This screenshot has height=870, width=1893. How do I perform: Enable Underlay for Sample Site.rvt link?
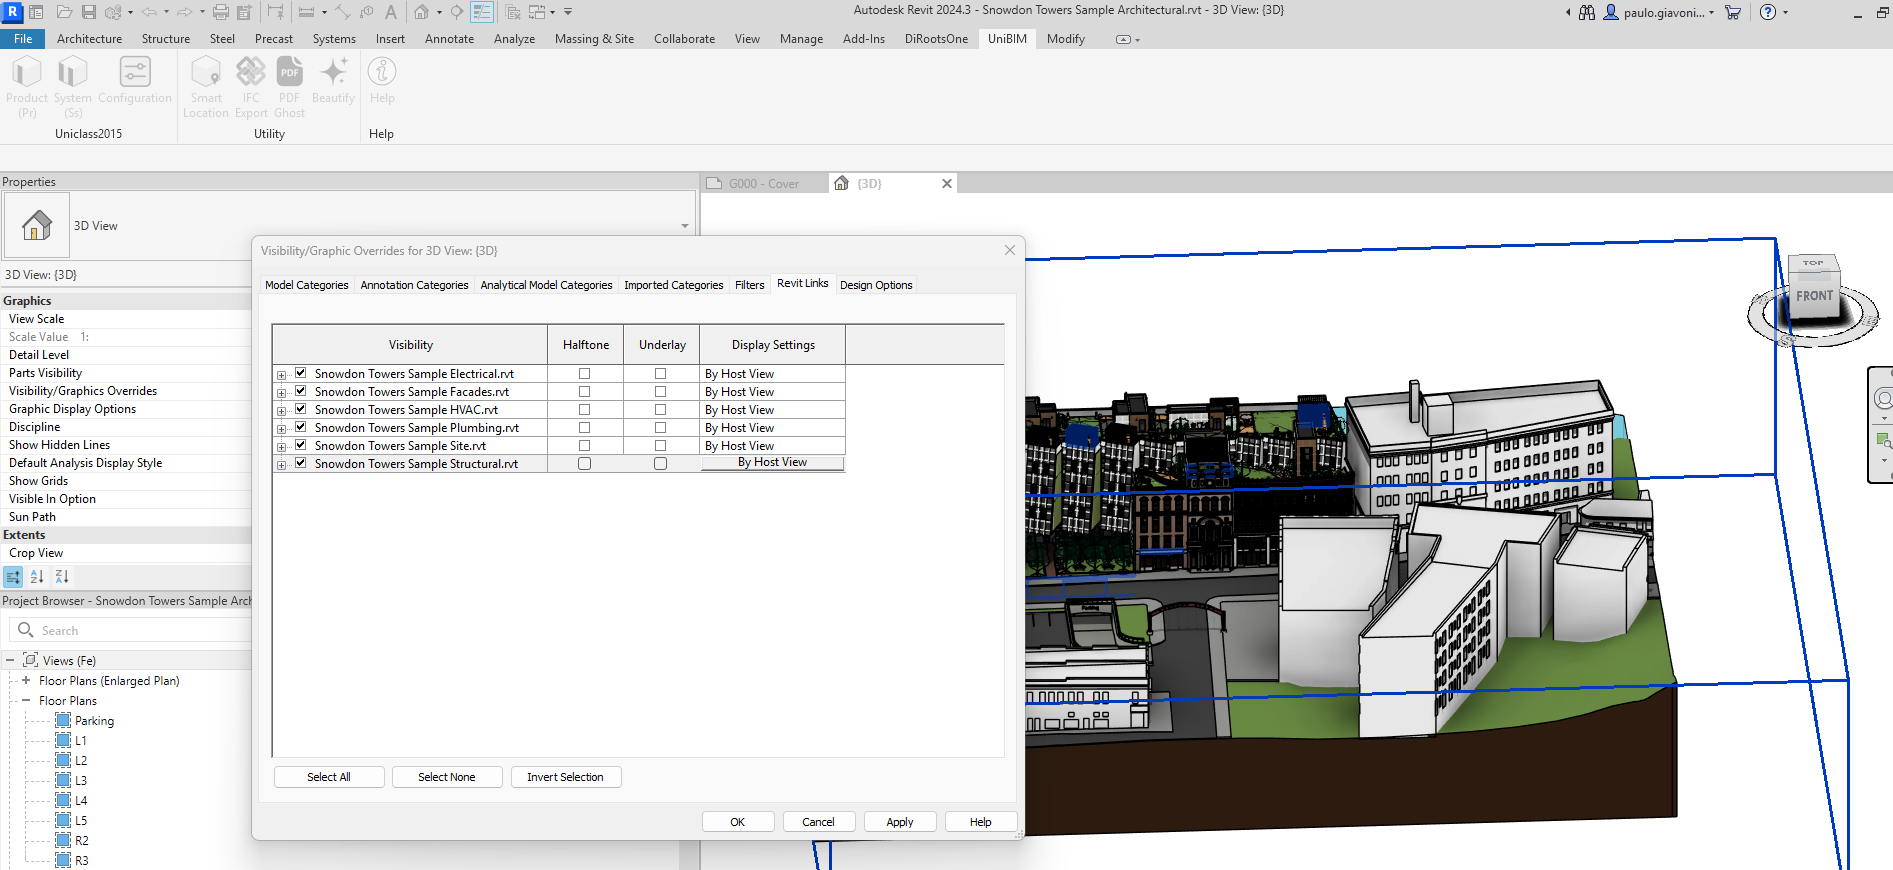pyautogui.click(x=661, y=446)
